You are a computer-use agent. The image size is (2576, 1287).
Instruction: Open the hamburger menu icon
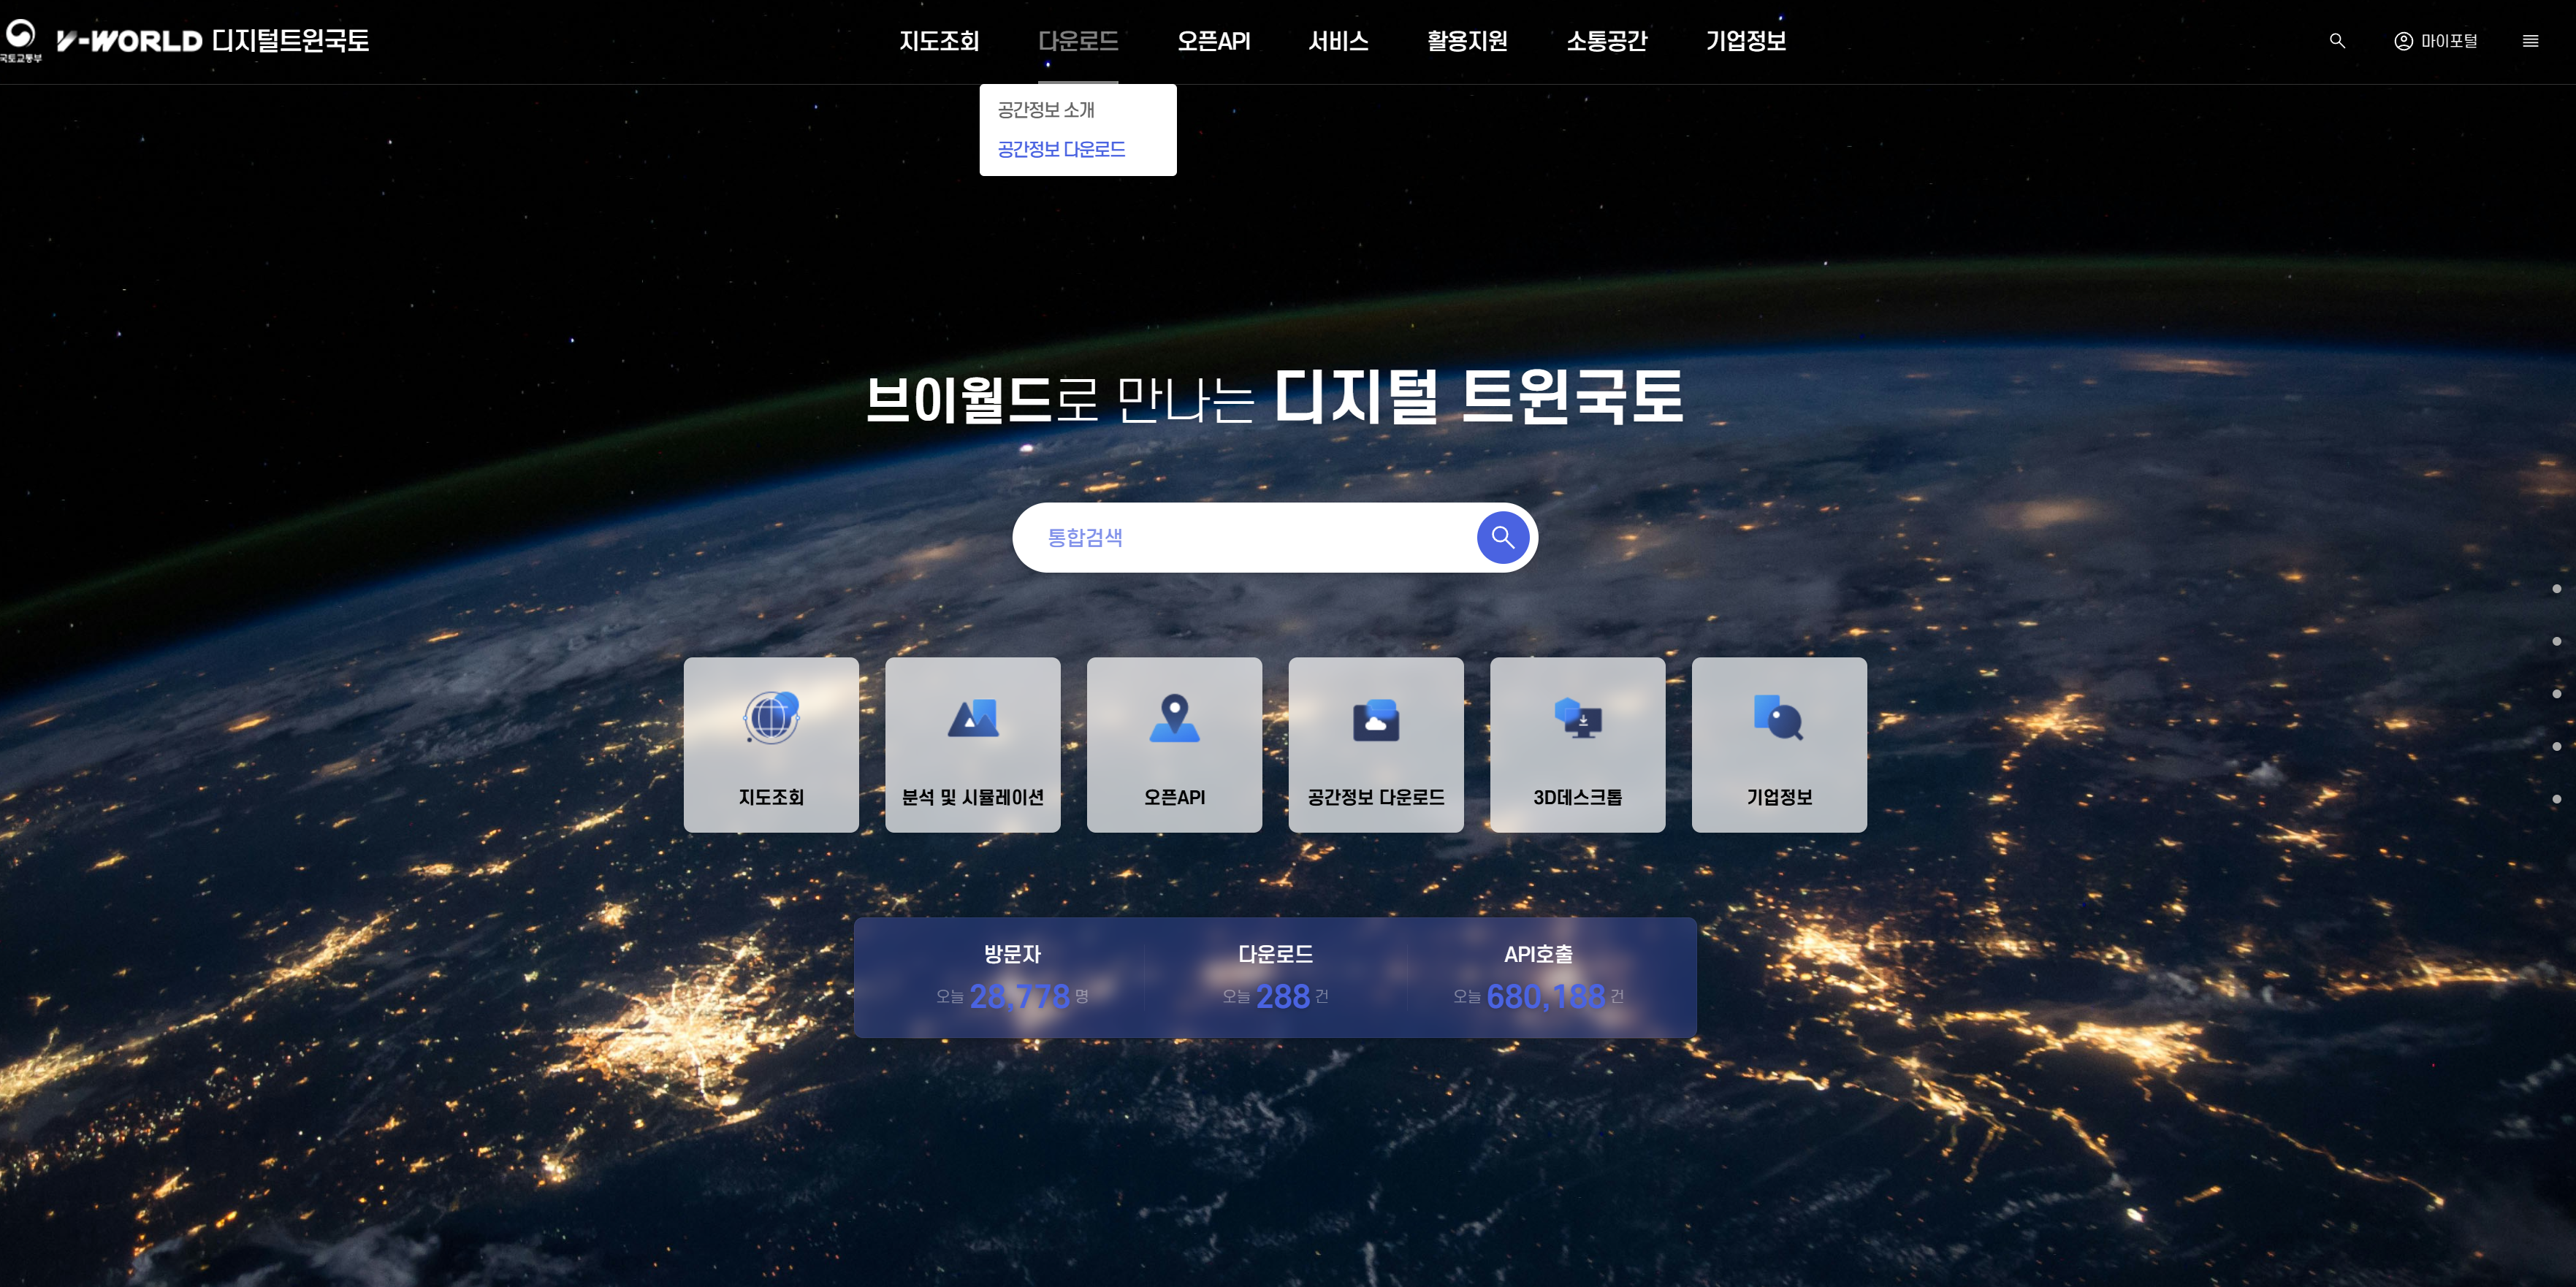tap(2530, 41)
